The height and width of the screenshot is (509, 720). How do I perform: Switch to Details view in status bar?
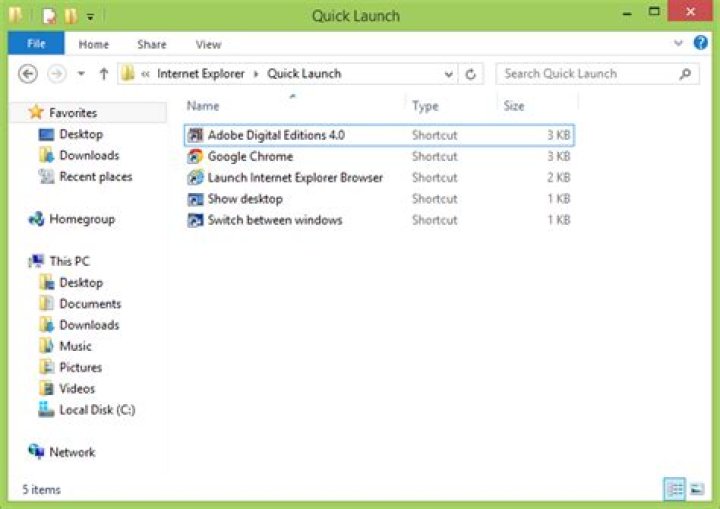[x=675, y=489]
